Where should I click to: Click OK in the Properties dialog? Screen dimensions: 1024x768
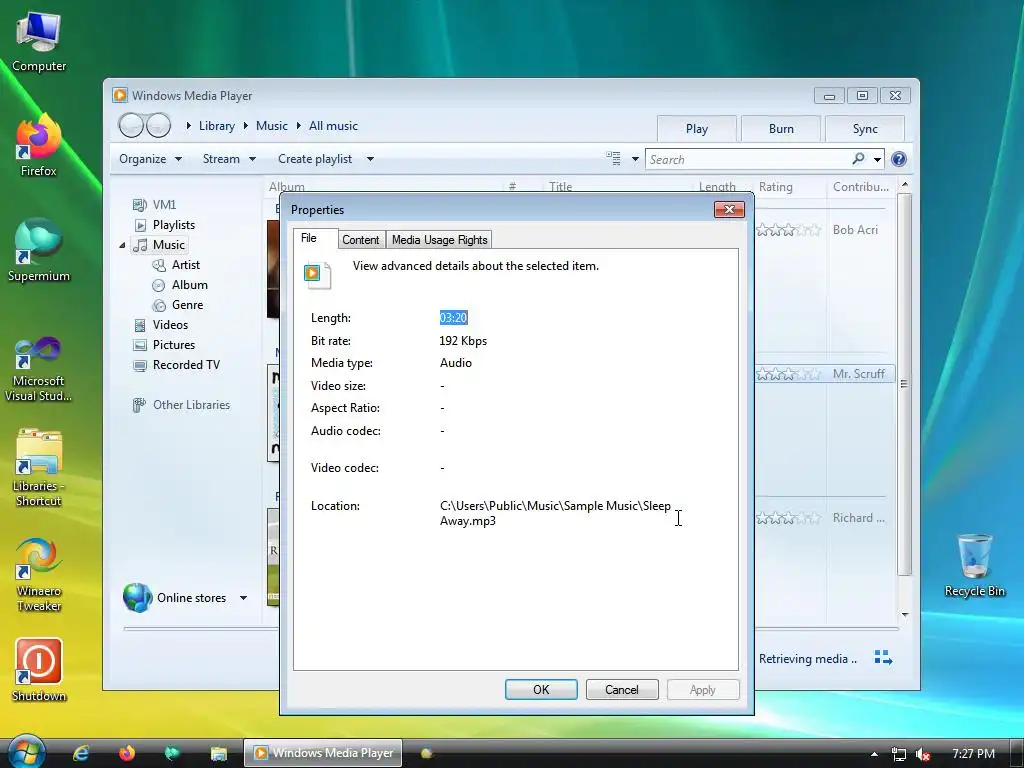tap(541, 690)
